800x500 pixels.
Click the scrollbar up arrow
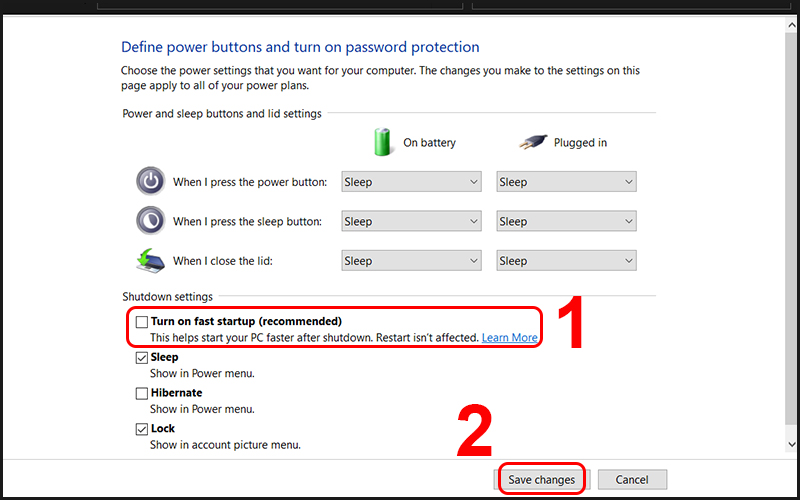[792, 26]
